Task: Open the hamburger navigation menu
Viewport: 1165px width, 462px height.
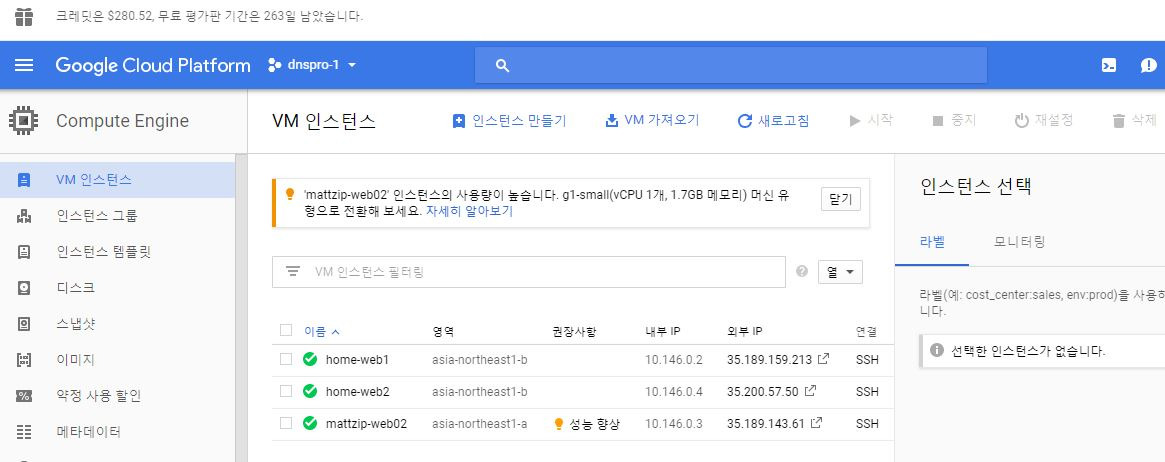Action: (24, 65)
